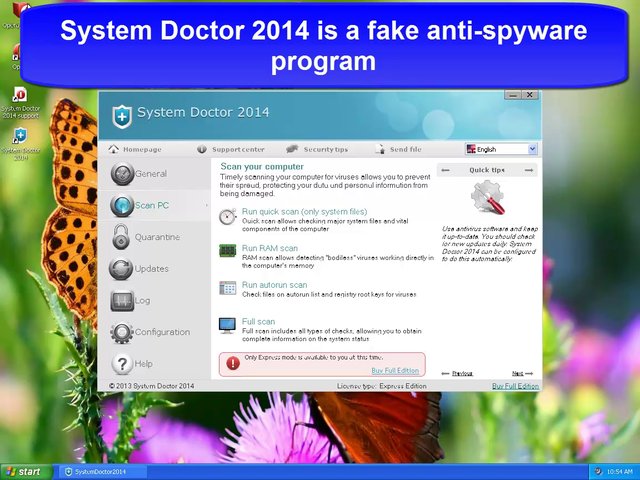The height and width of the screenshot is (480, 640).
Task: Click the Security tips icon
Action: 292,149
